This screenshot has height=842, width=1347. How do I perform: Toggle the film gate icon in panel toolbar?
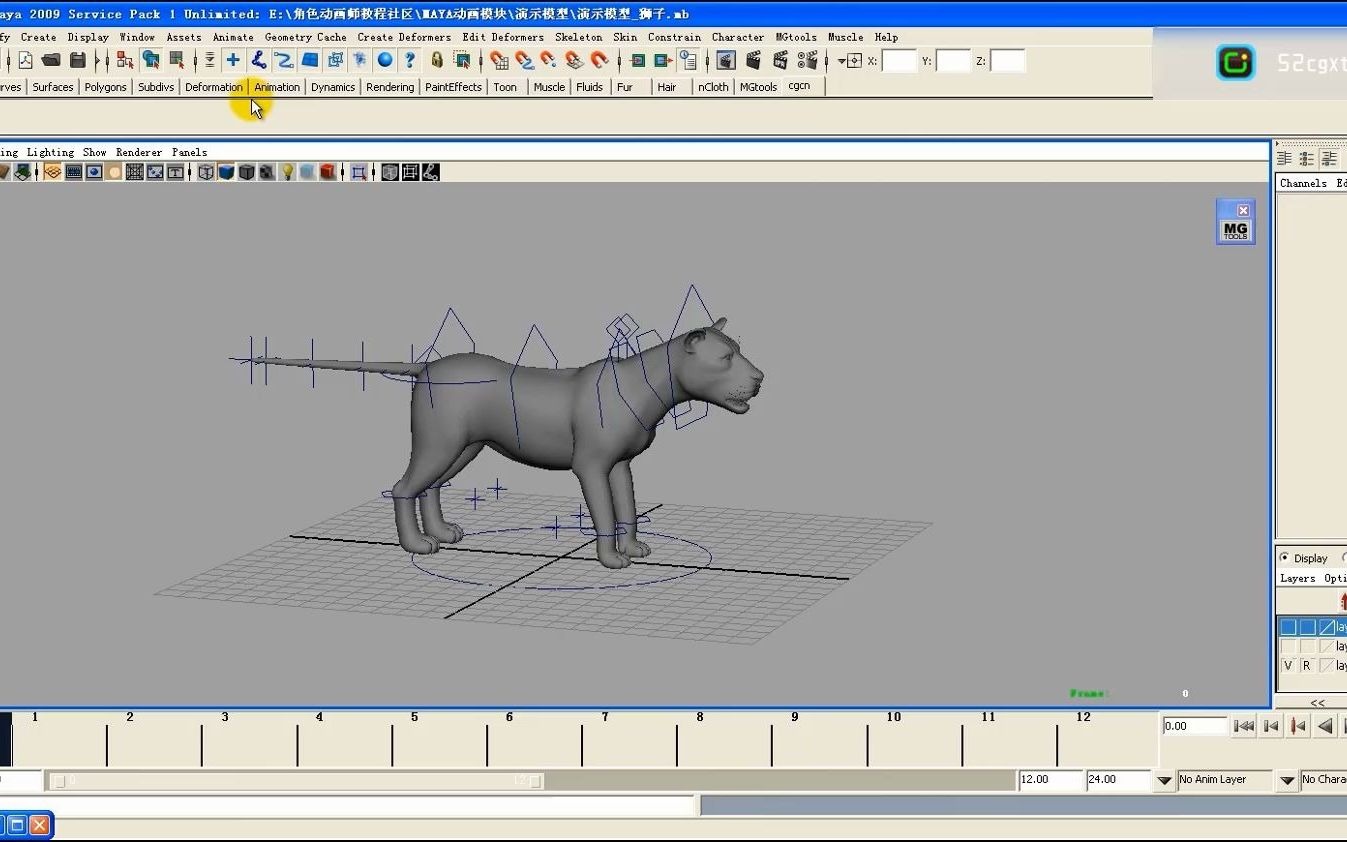pos(74,172)
